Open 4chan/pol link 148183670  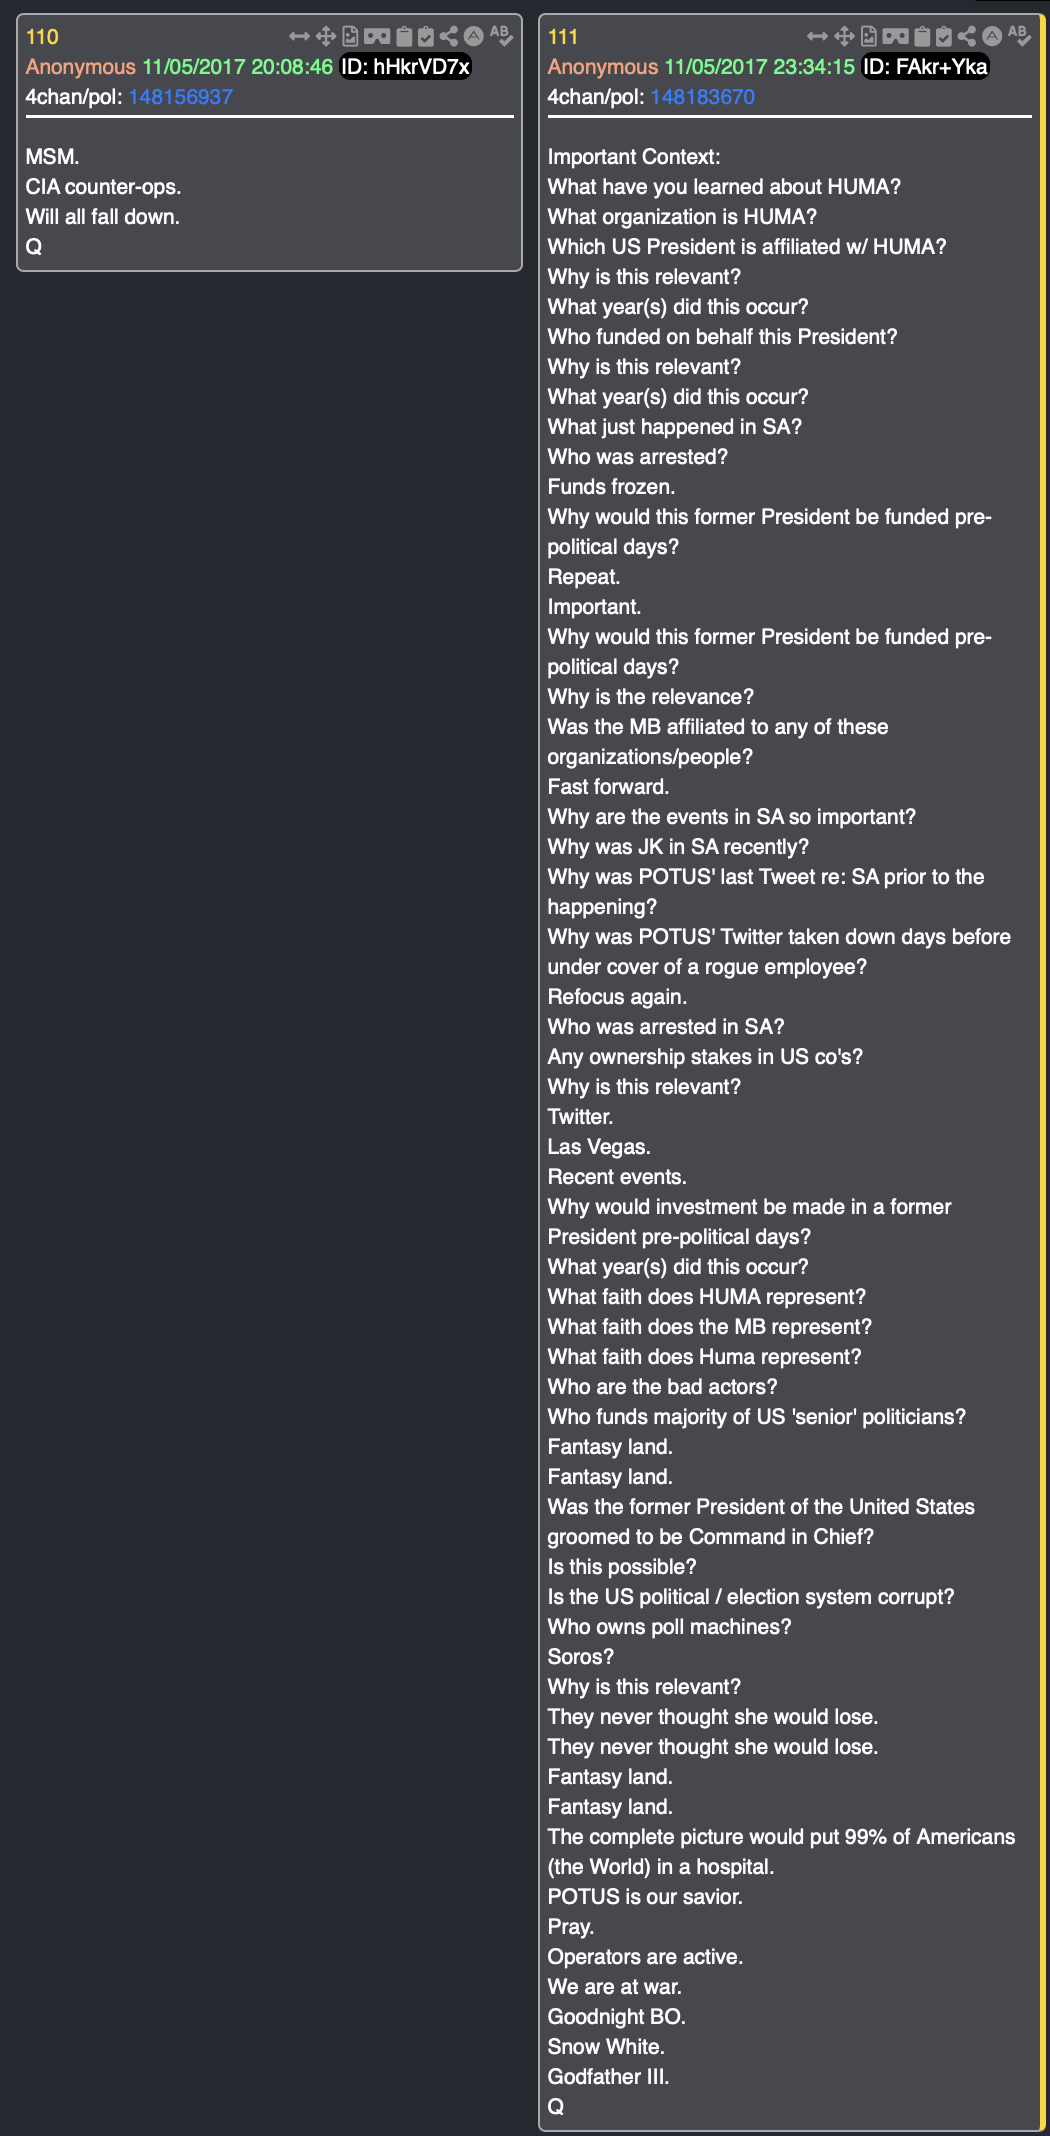702,97
